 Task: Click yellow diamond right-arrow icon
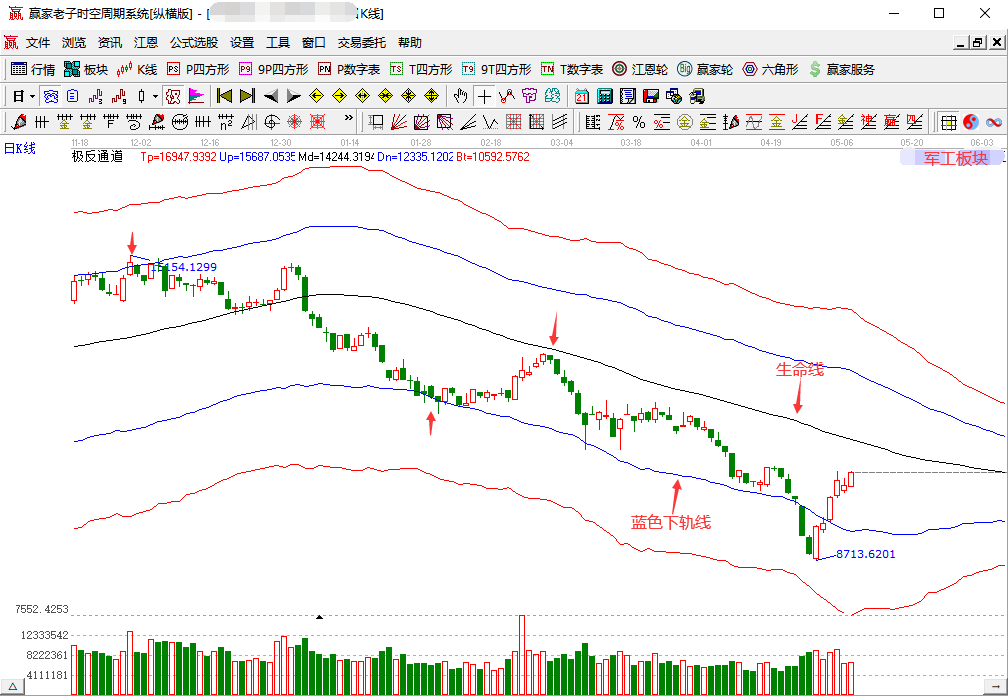(x=339, y=96)
